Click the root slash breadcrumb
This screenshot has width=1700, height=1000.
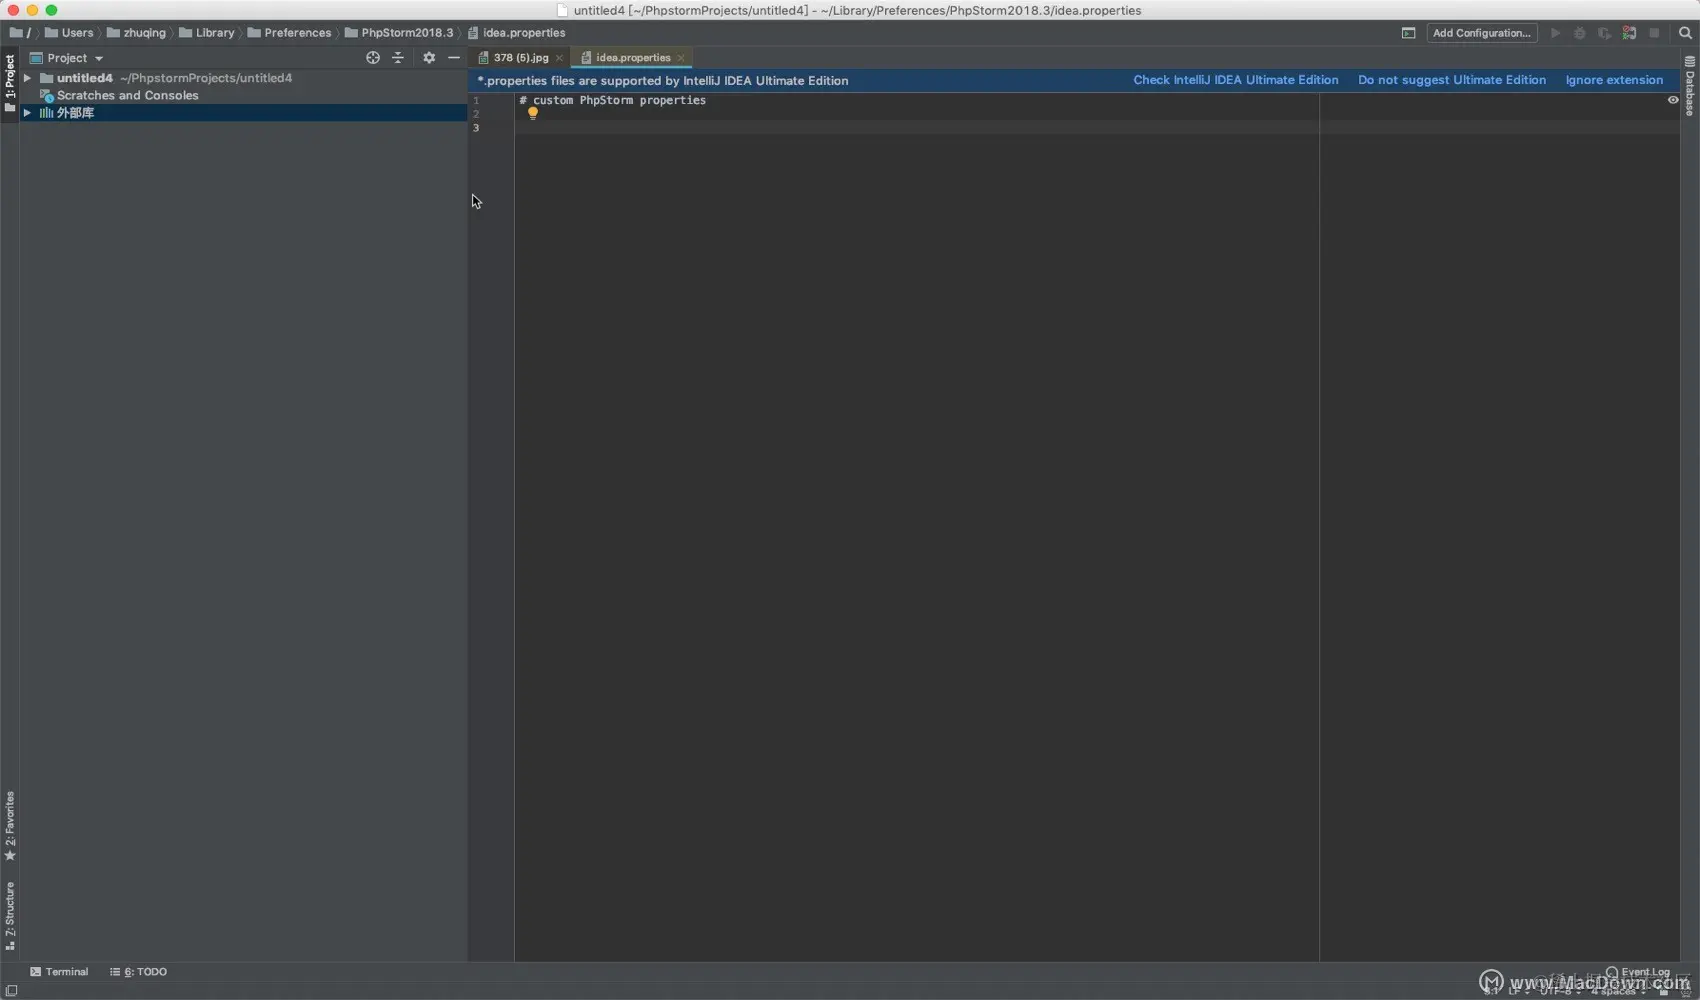click(20, 33)
